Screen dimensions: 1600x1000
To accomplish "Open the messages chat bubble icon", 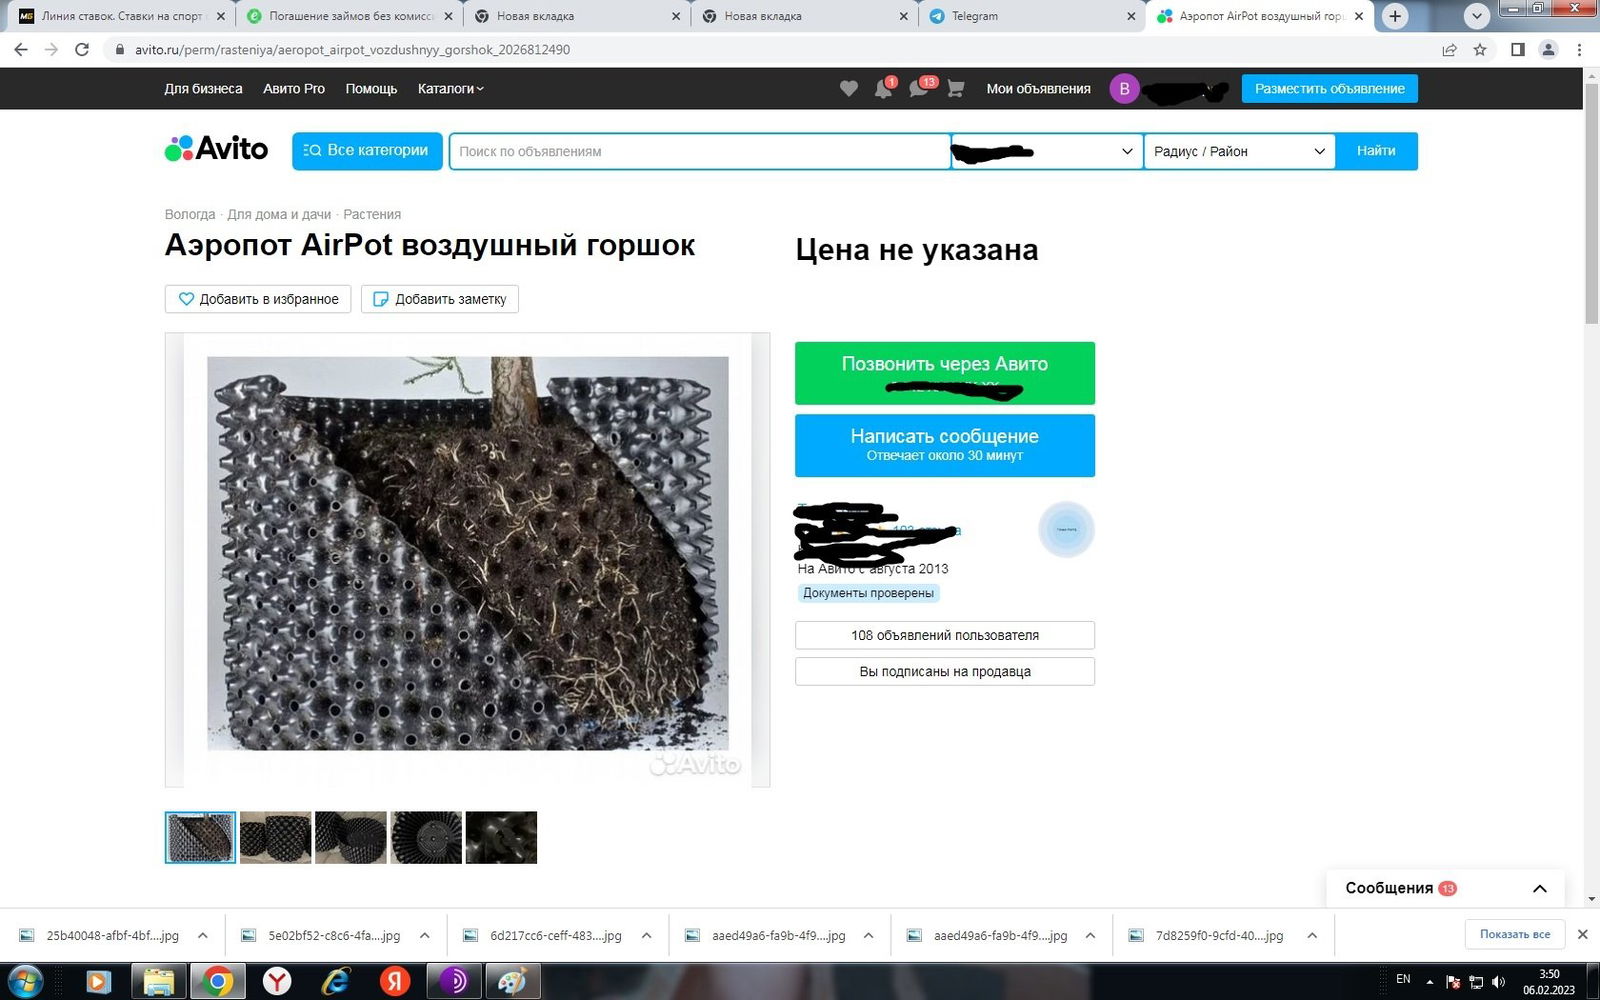I will pos(919,89).
